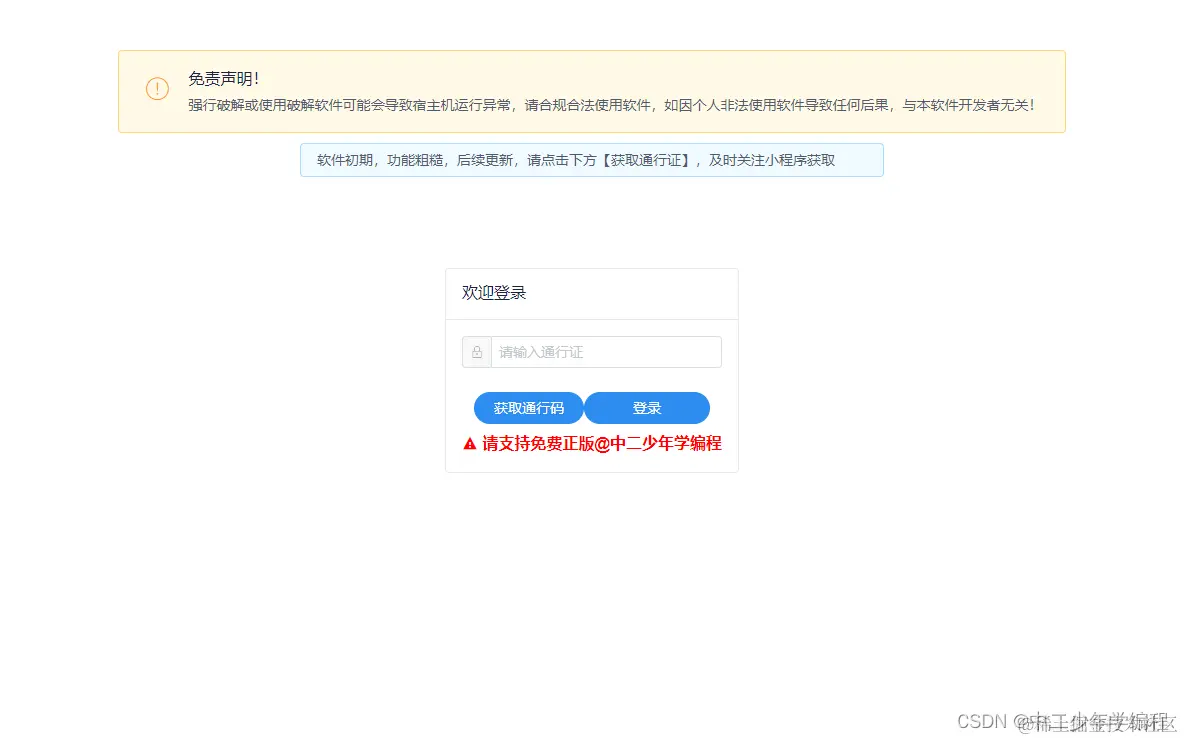The height and width of the screenshot is (741, 1184).
Task: Focus the empty passcode entry box
Action: [606, 352]
